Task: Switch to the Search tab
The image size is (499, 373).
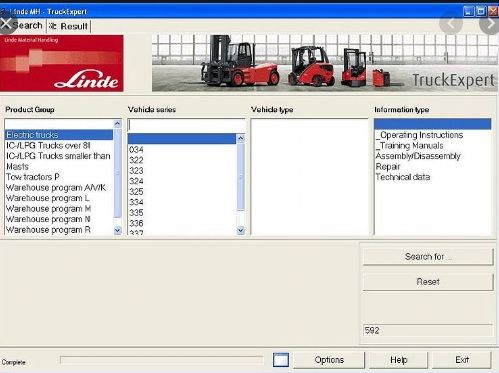Action: 27,26
